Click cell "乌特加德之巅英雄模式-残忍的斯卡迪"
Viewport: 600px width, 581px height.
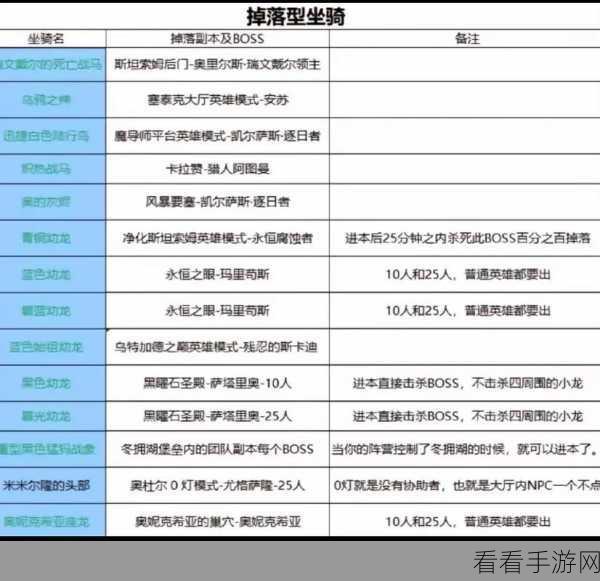216,347
